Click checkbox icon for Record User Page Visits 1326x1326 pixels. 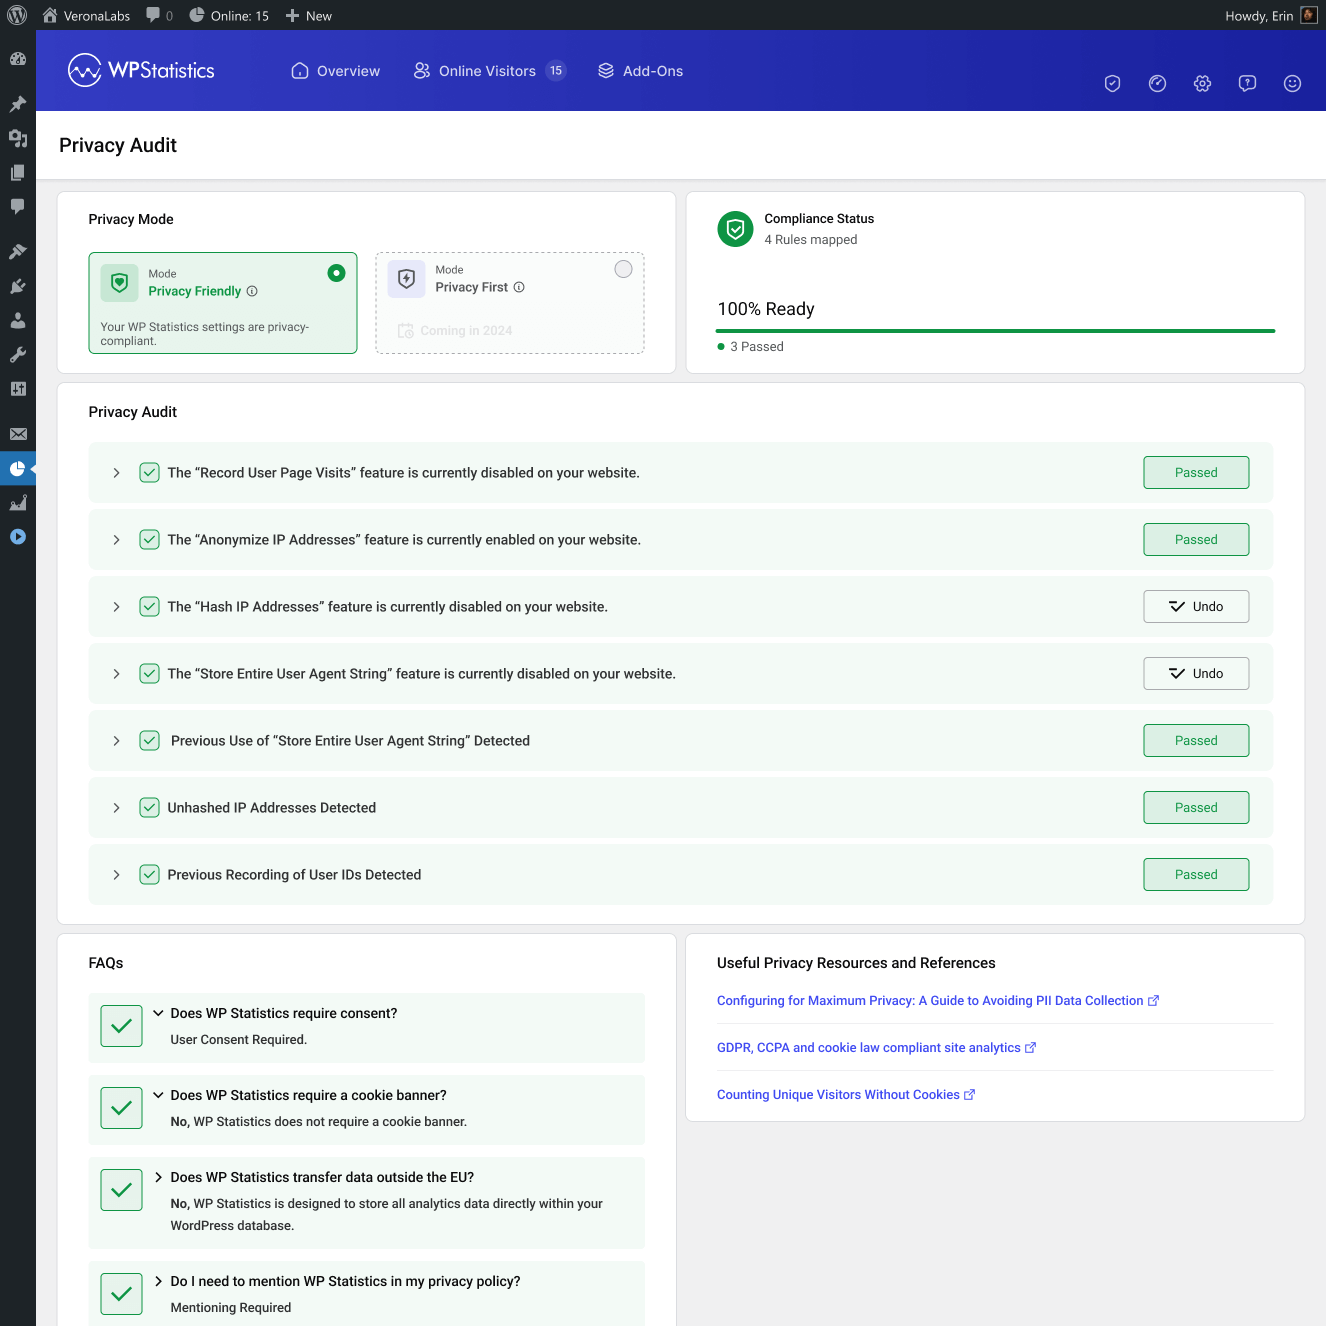pos(149,473)
